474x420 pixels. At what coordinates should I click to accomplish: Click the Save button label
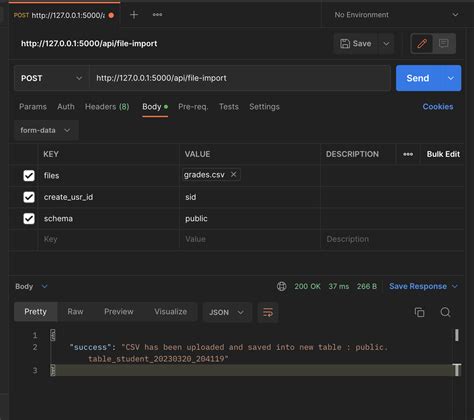(362, 44)
